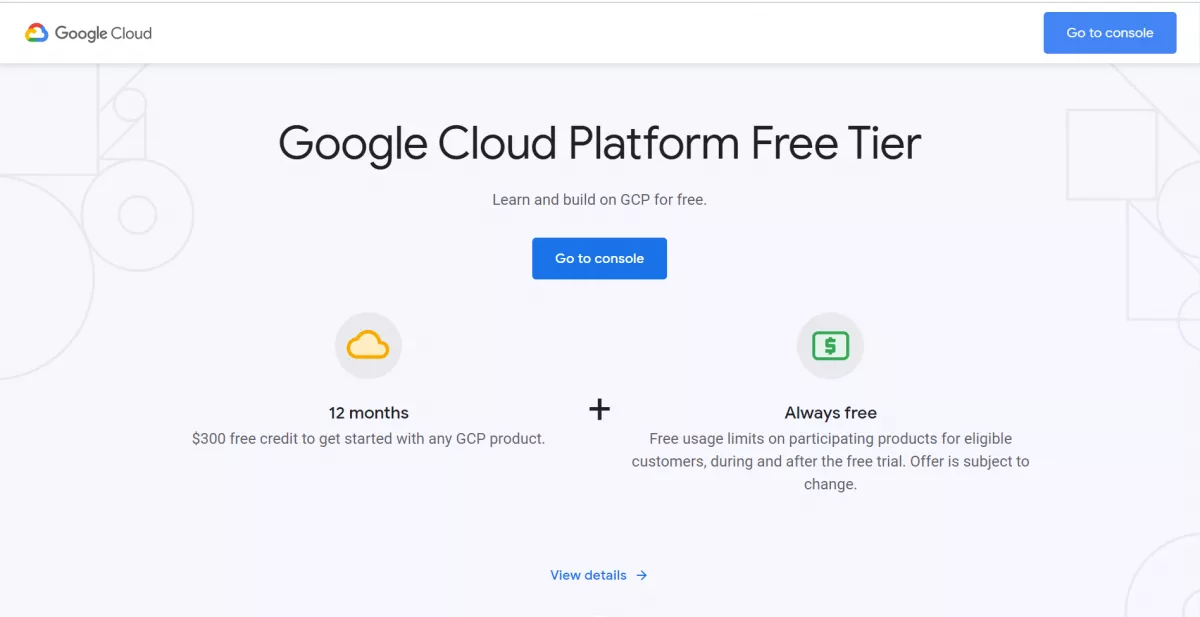Select the 12 months heading
The width and height of the screenshot is (1200, 617).
pos(368,412)
